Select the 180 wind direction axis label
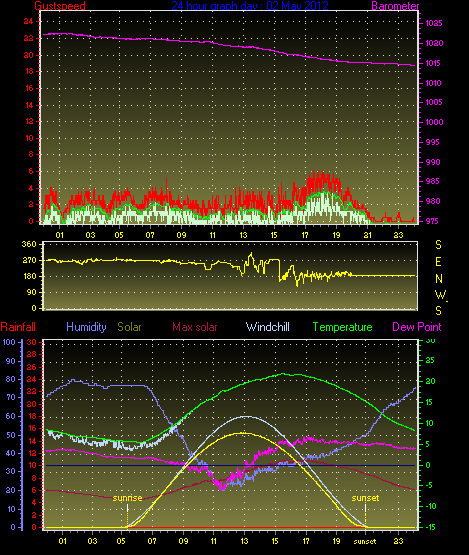This screenshot has height=555, width=469. click(x=29, y=276)
